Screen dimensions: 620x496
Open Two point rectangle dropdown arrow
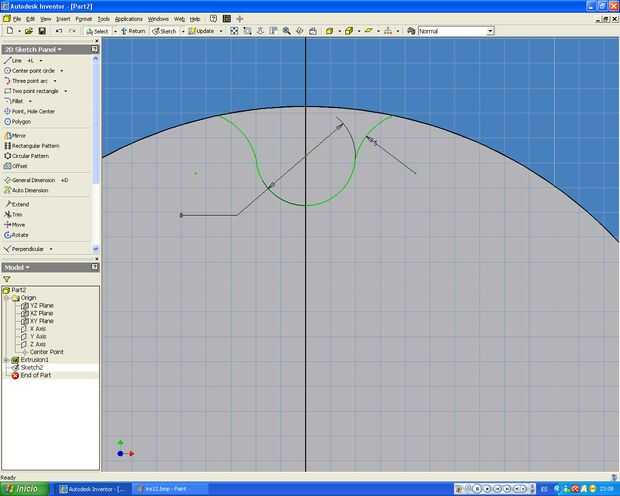(66, 91)
